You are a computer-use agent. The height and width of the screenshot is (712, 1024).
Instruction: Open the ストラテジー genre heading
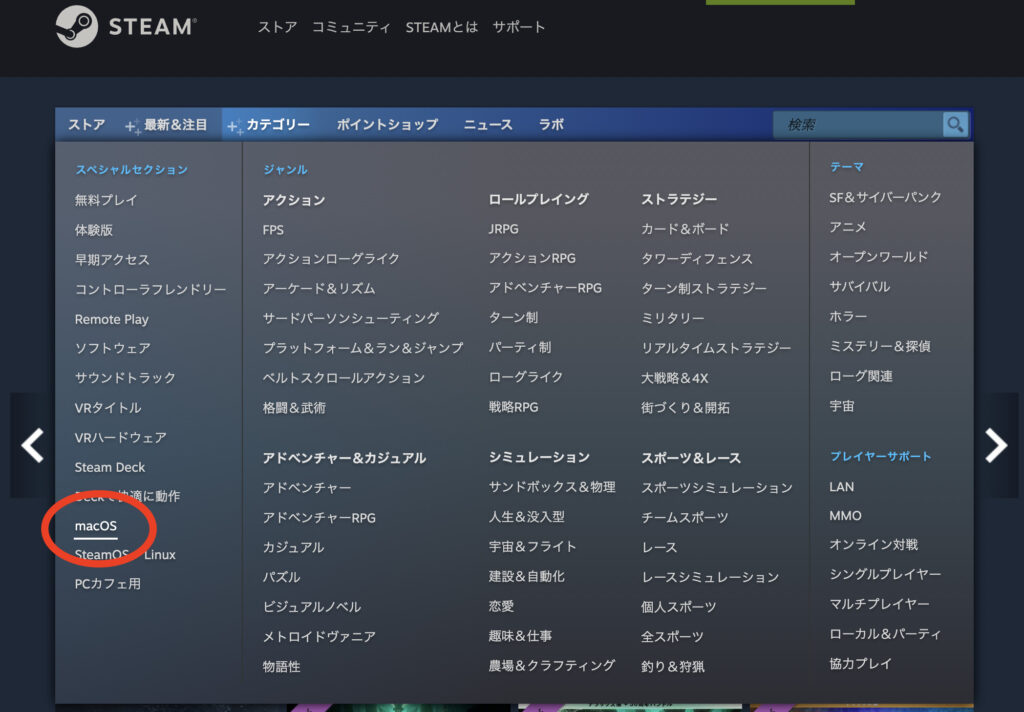click(679, 199)
